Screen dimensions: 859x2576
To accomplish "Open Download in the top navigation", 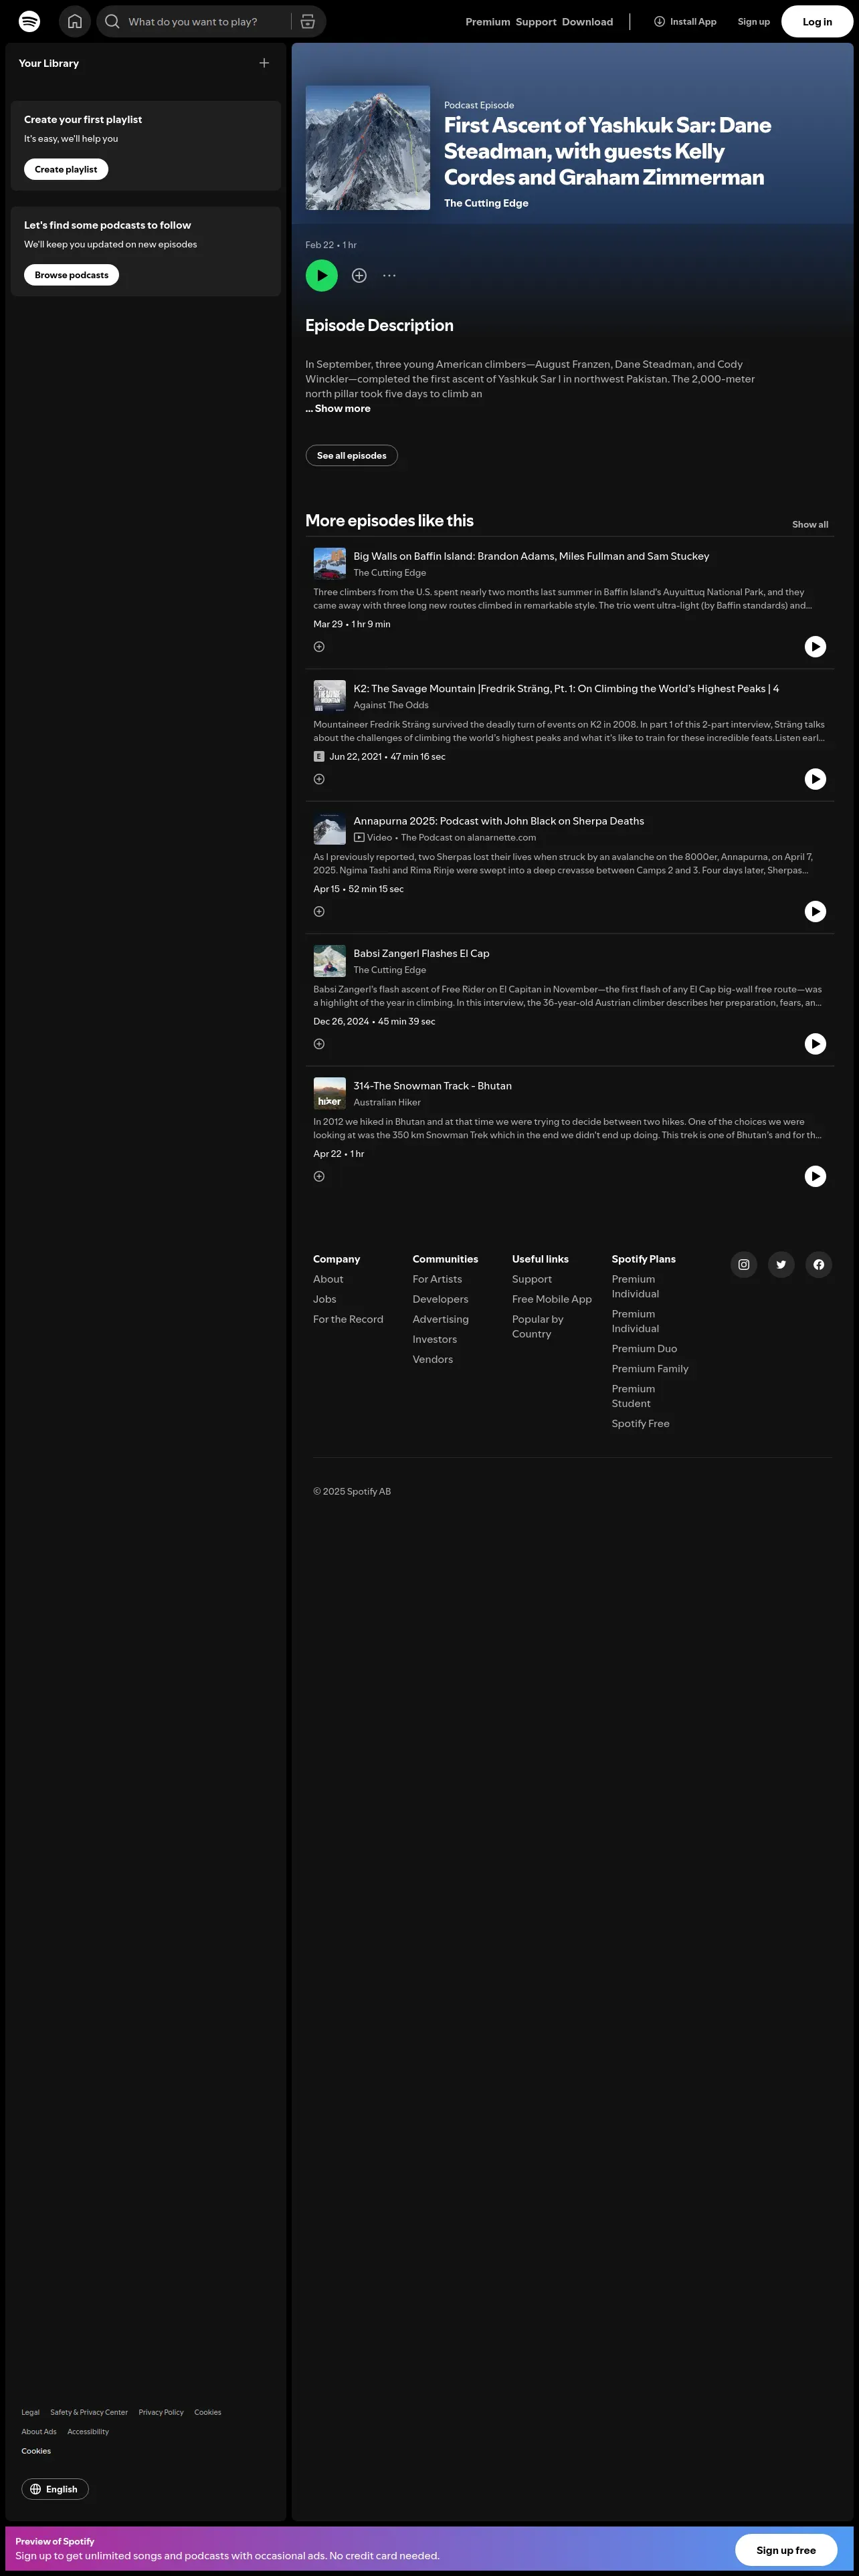I will tap(588, 21).
